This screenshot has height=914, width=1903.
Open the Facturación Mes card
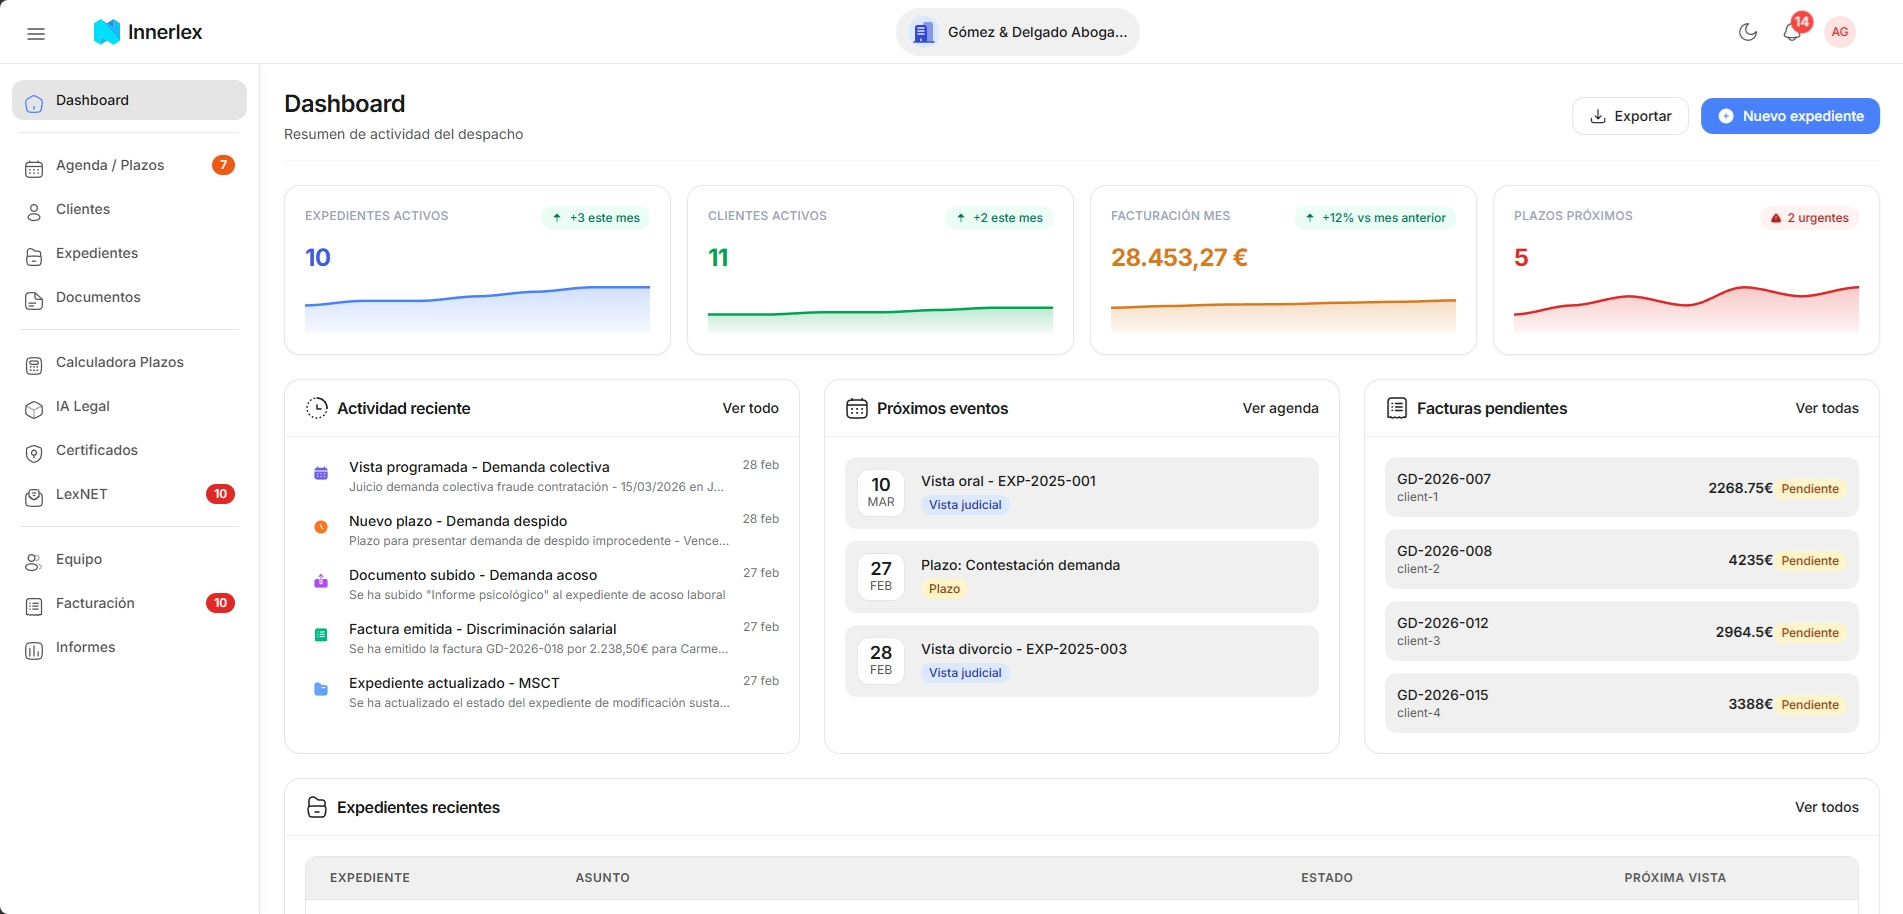(1283, 270)
